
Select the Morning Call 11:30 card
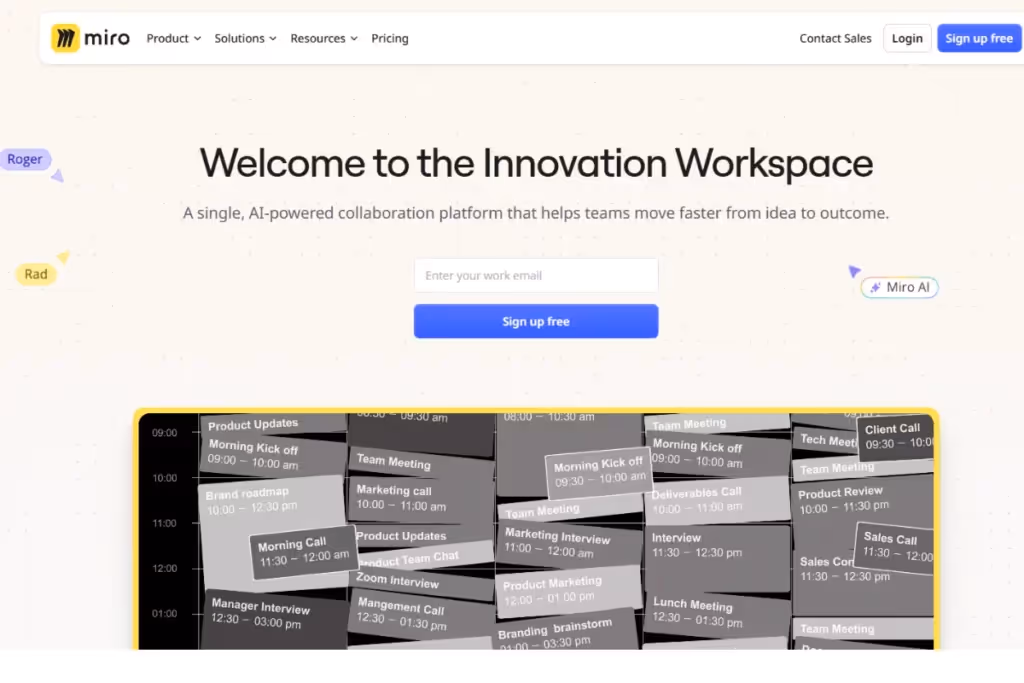click(304, 552)
